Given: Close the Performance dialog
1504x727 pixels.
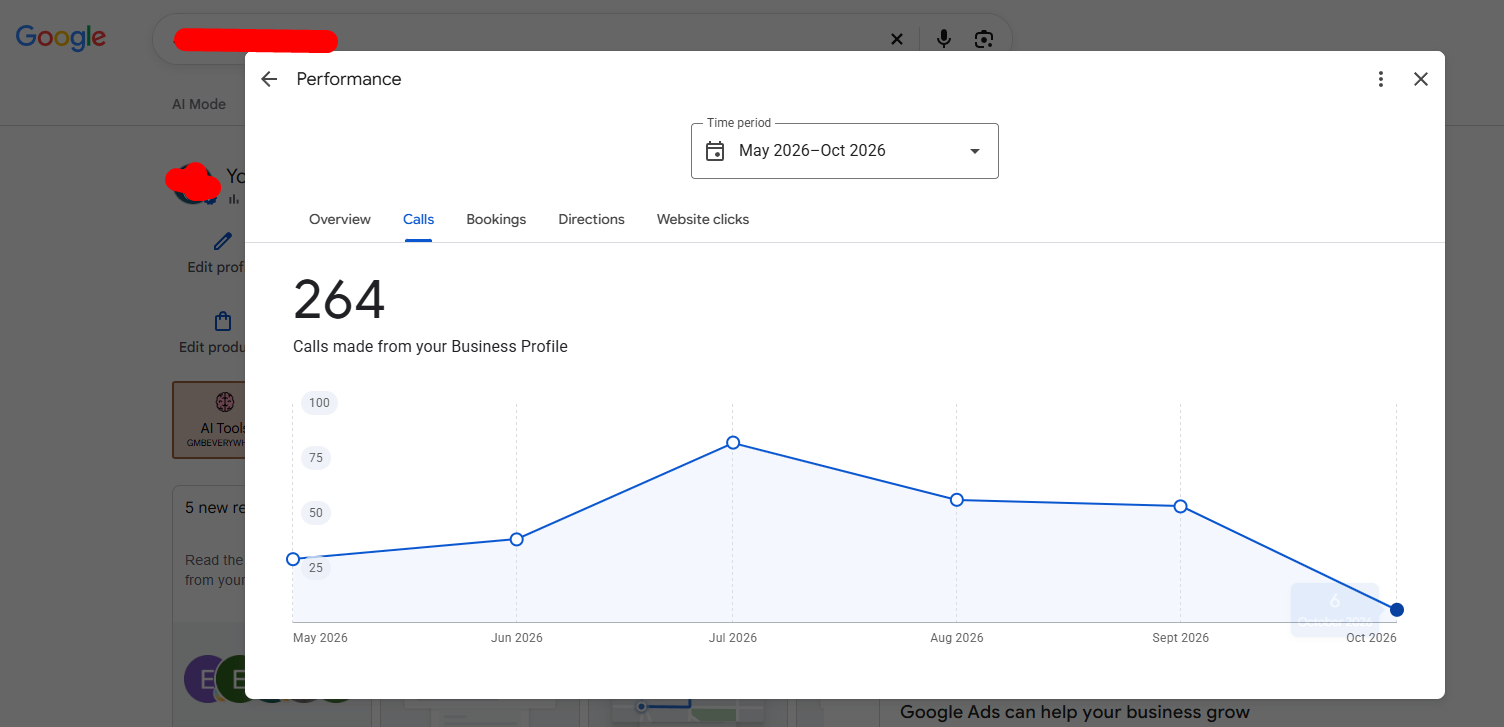Looking at the screenshot, I should (1421, 79).
